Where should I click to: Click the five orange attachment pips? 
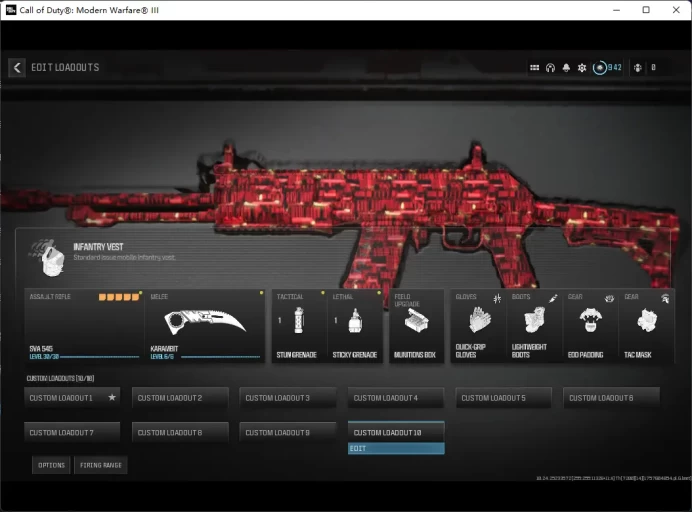point(119,297)
